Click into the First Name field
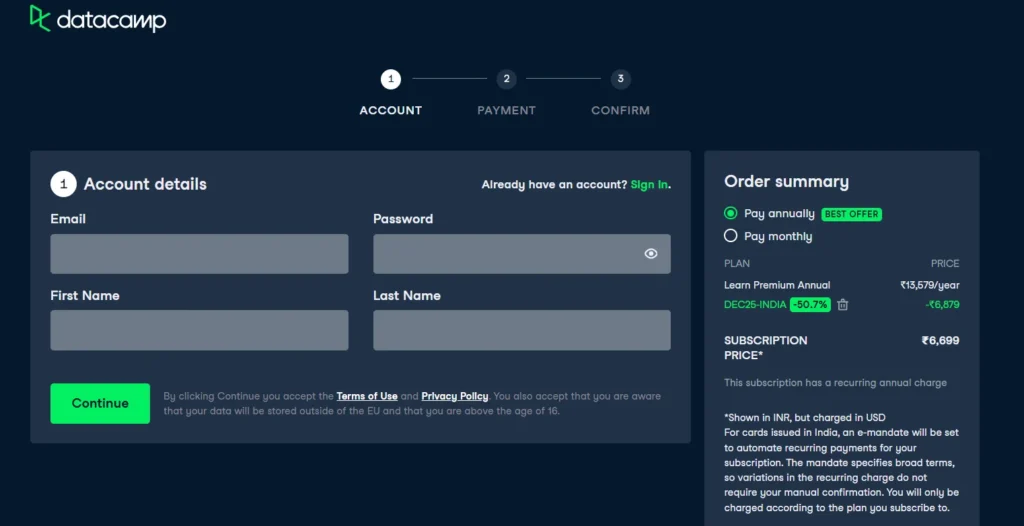The image size is (1024, 526). pos(199,330)
